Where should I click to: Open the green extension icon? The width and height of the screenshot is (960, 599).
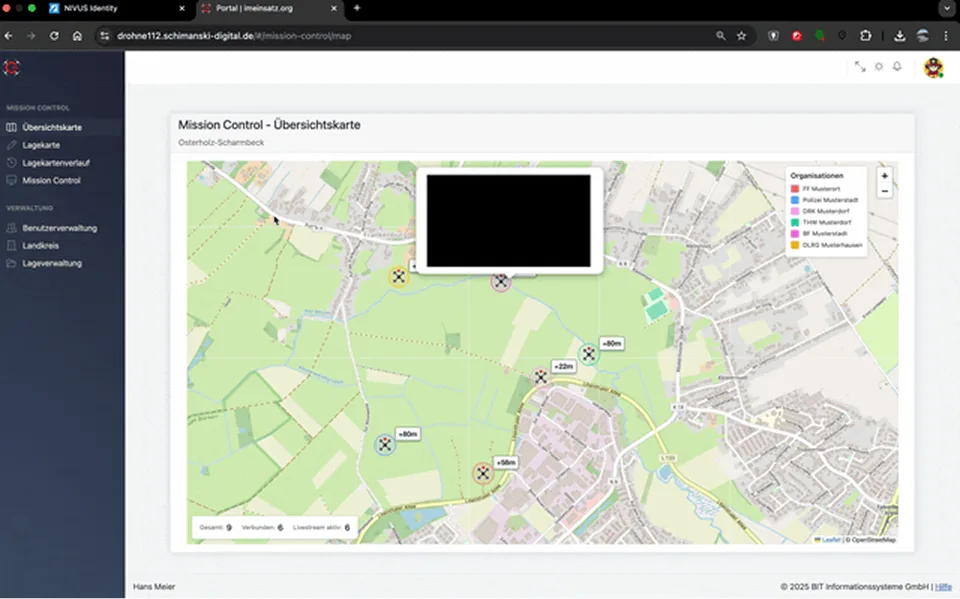[820, 36]
